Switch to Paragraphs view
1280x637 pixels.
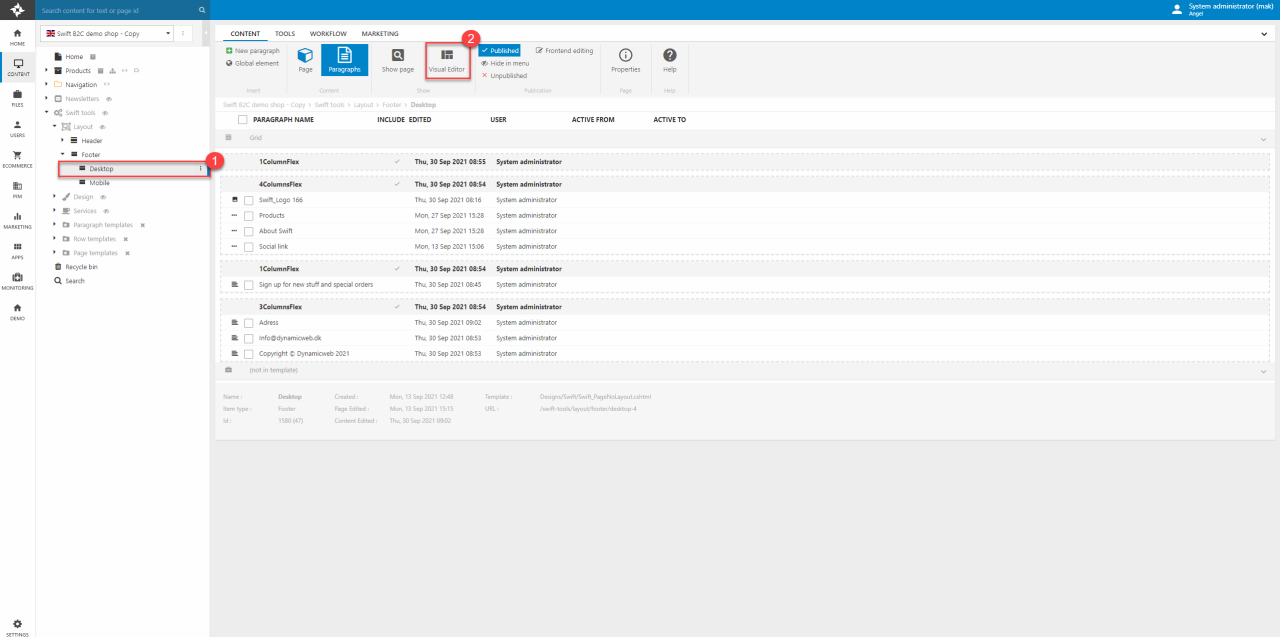click(344, 57)
